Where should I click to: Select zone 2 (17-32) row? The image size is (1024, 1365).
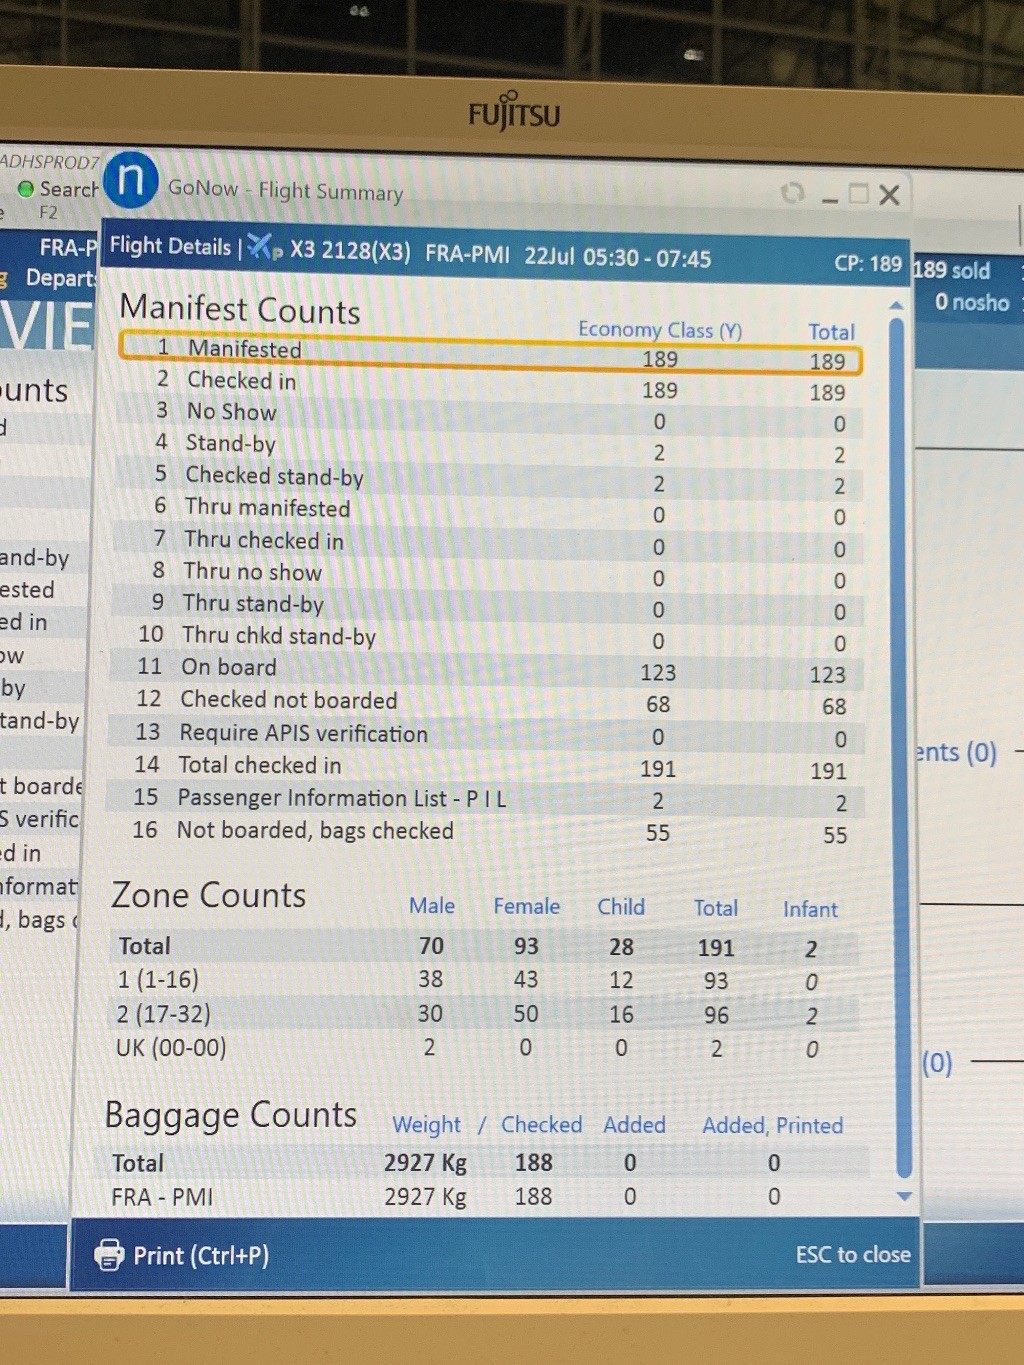pos(480,1014)
